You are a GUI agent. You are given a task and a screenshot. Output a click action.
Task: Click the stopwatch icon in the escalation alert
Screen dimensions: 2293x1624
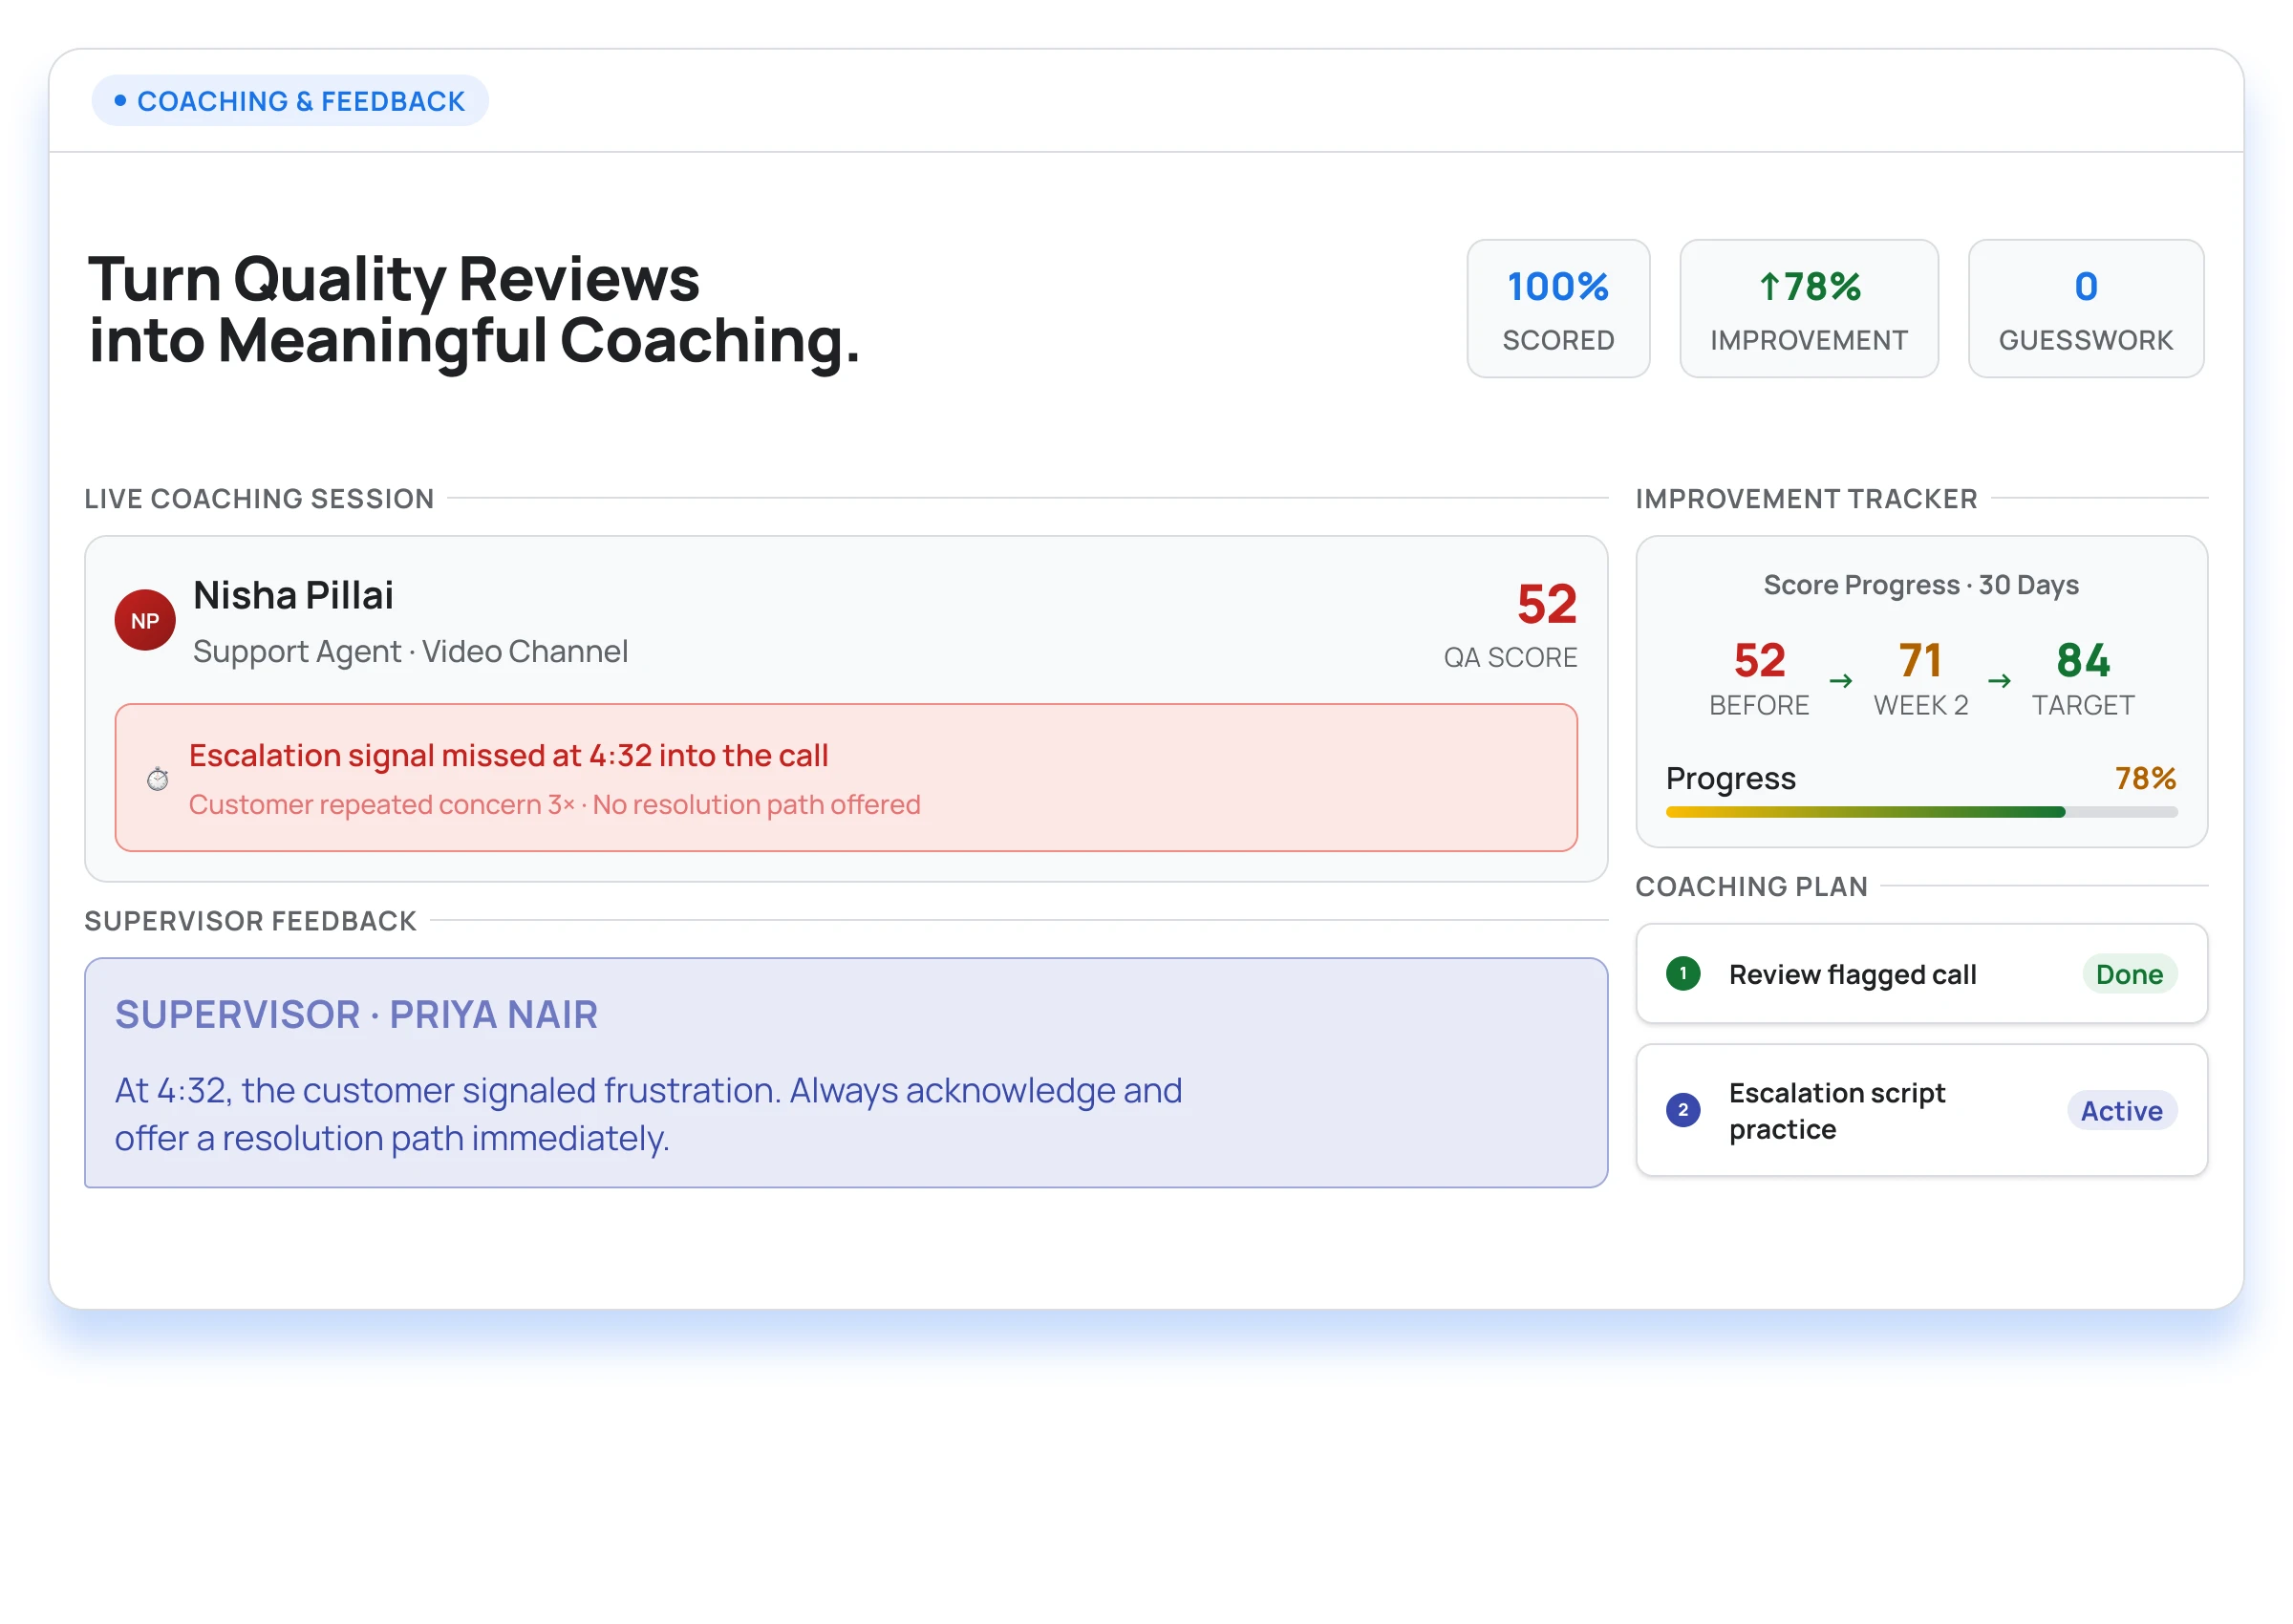click(x=158, y=779)
